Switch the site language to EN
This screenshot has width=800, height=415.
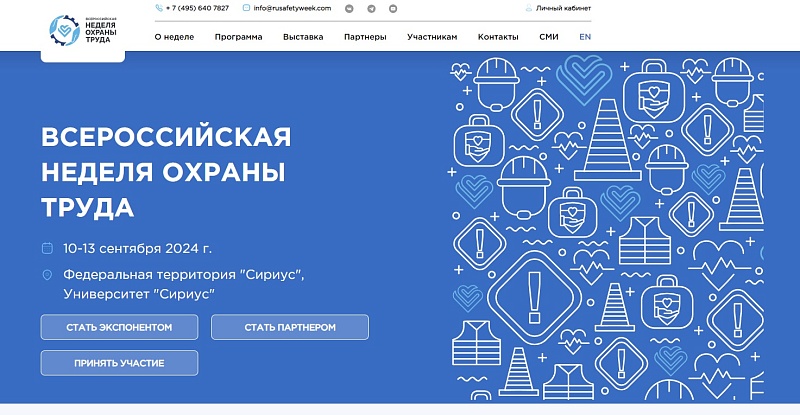point(585,37)
